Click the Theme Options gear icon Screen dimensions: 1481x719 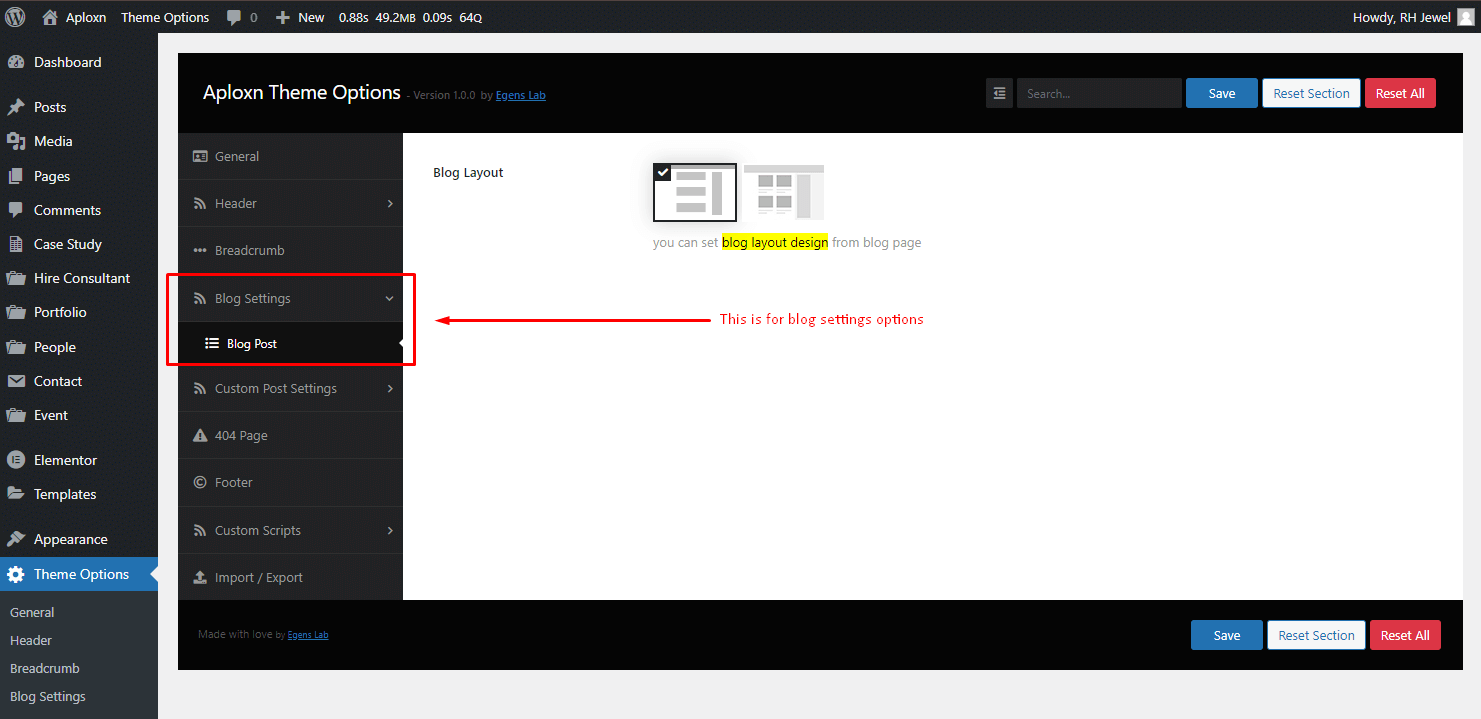16,574
